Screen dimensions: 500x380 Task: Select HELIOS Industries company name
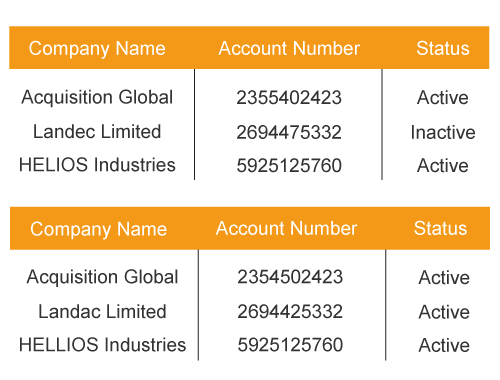pyautogui.click(x=97, y=165)
